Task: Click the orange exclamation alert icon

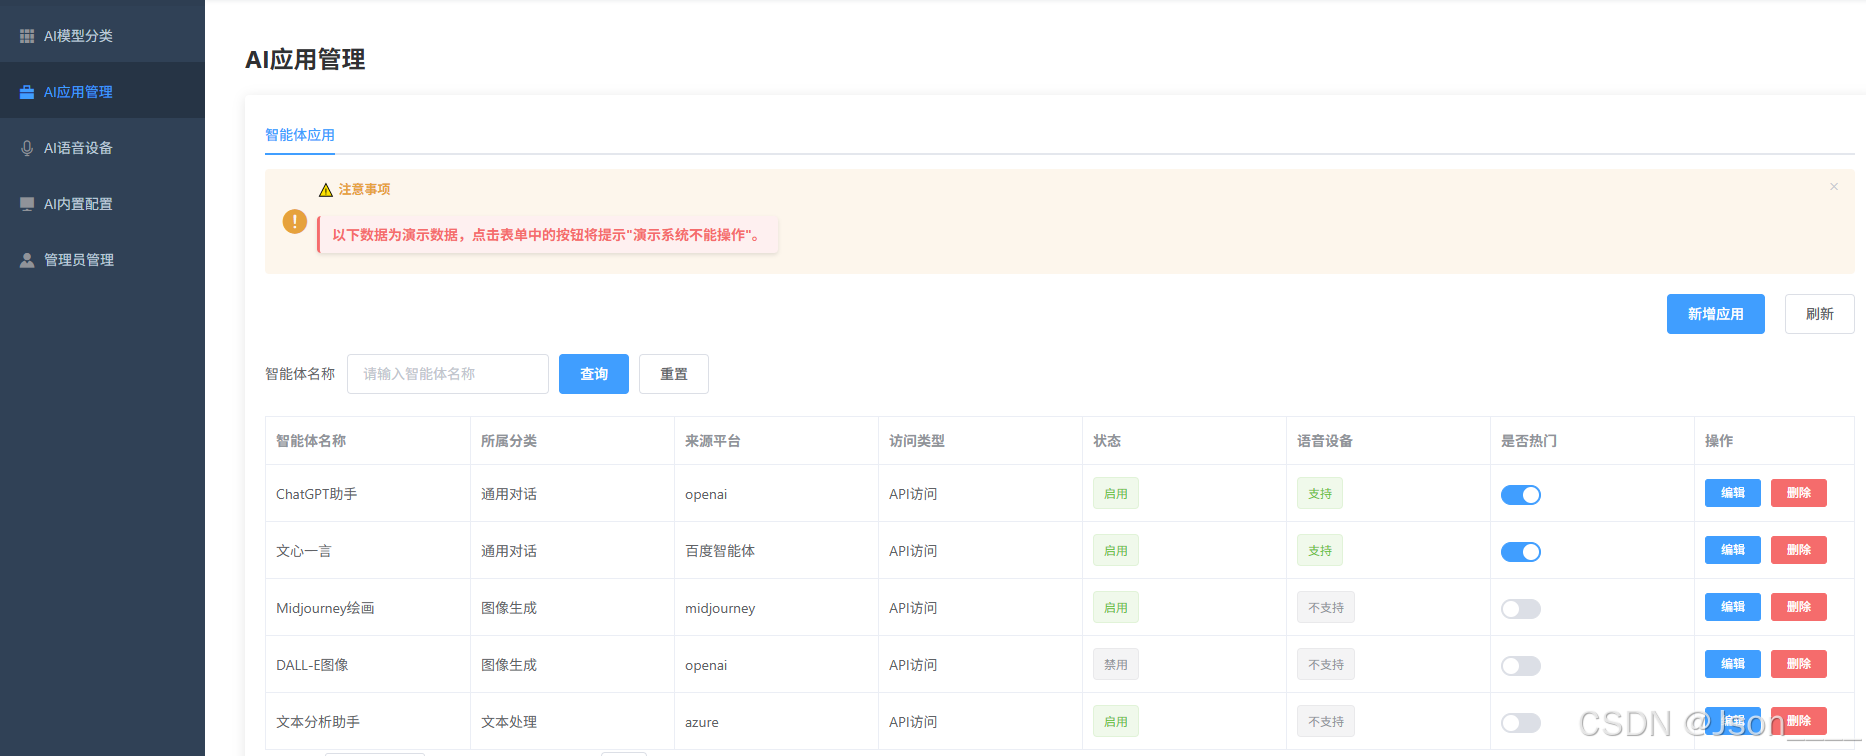Action: click(295, 221)
